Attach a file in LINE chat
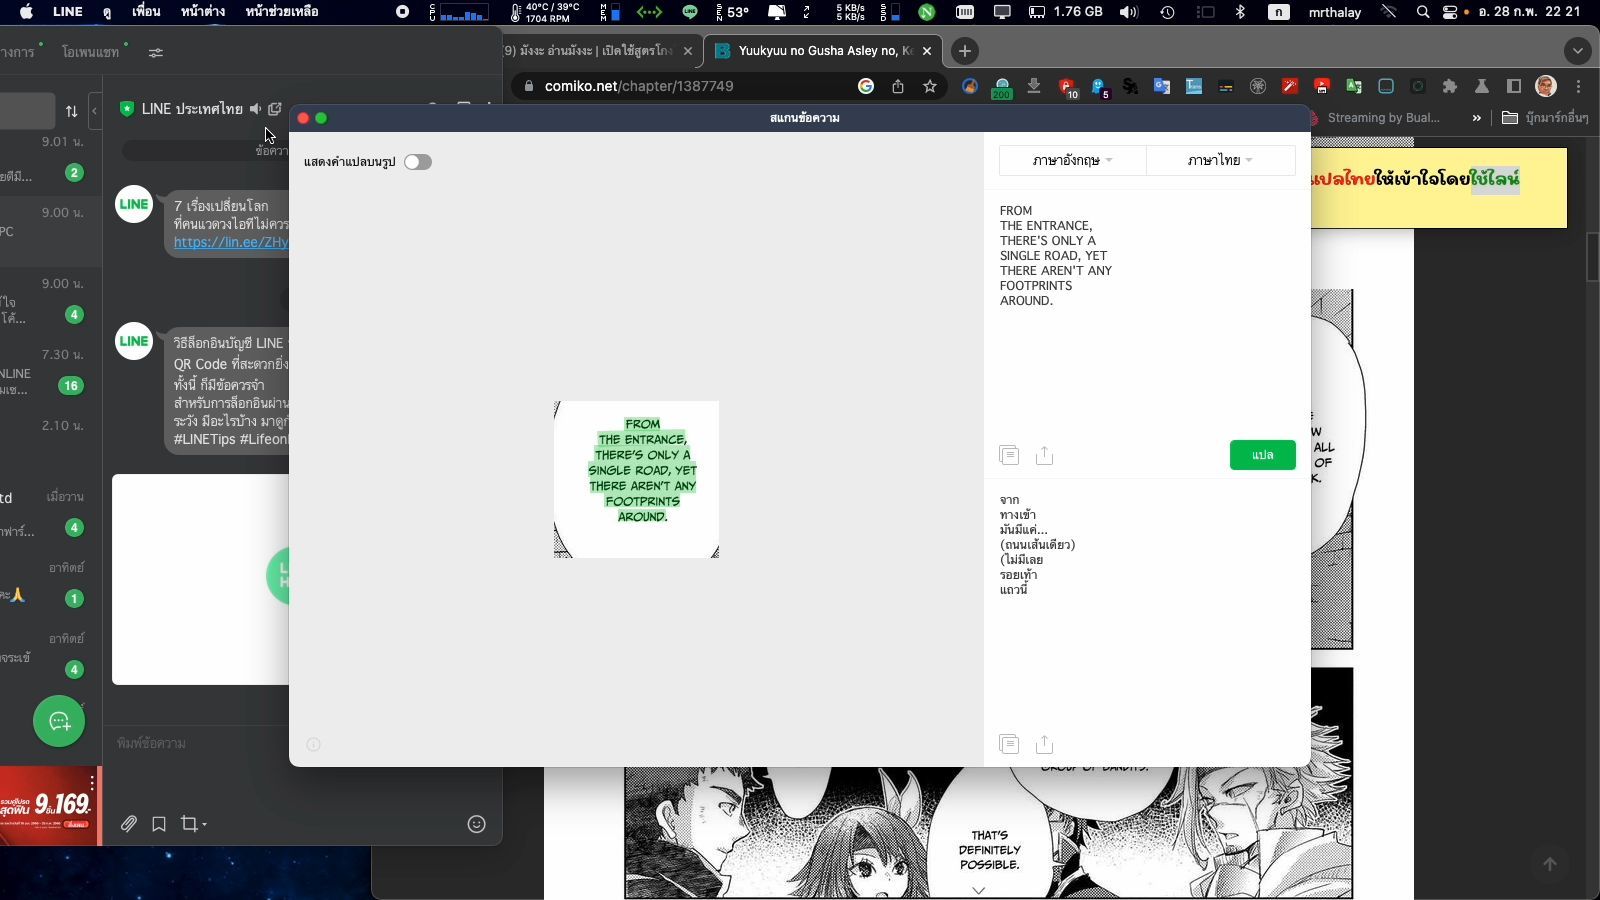1600x900 pixels. coord(129,824)
